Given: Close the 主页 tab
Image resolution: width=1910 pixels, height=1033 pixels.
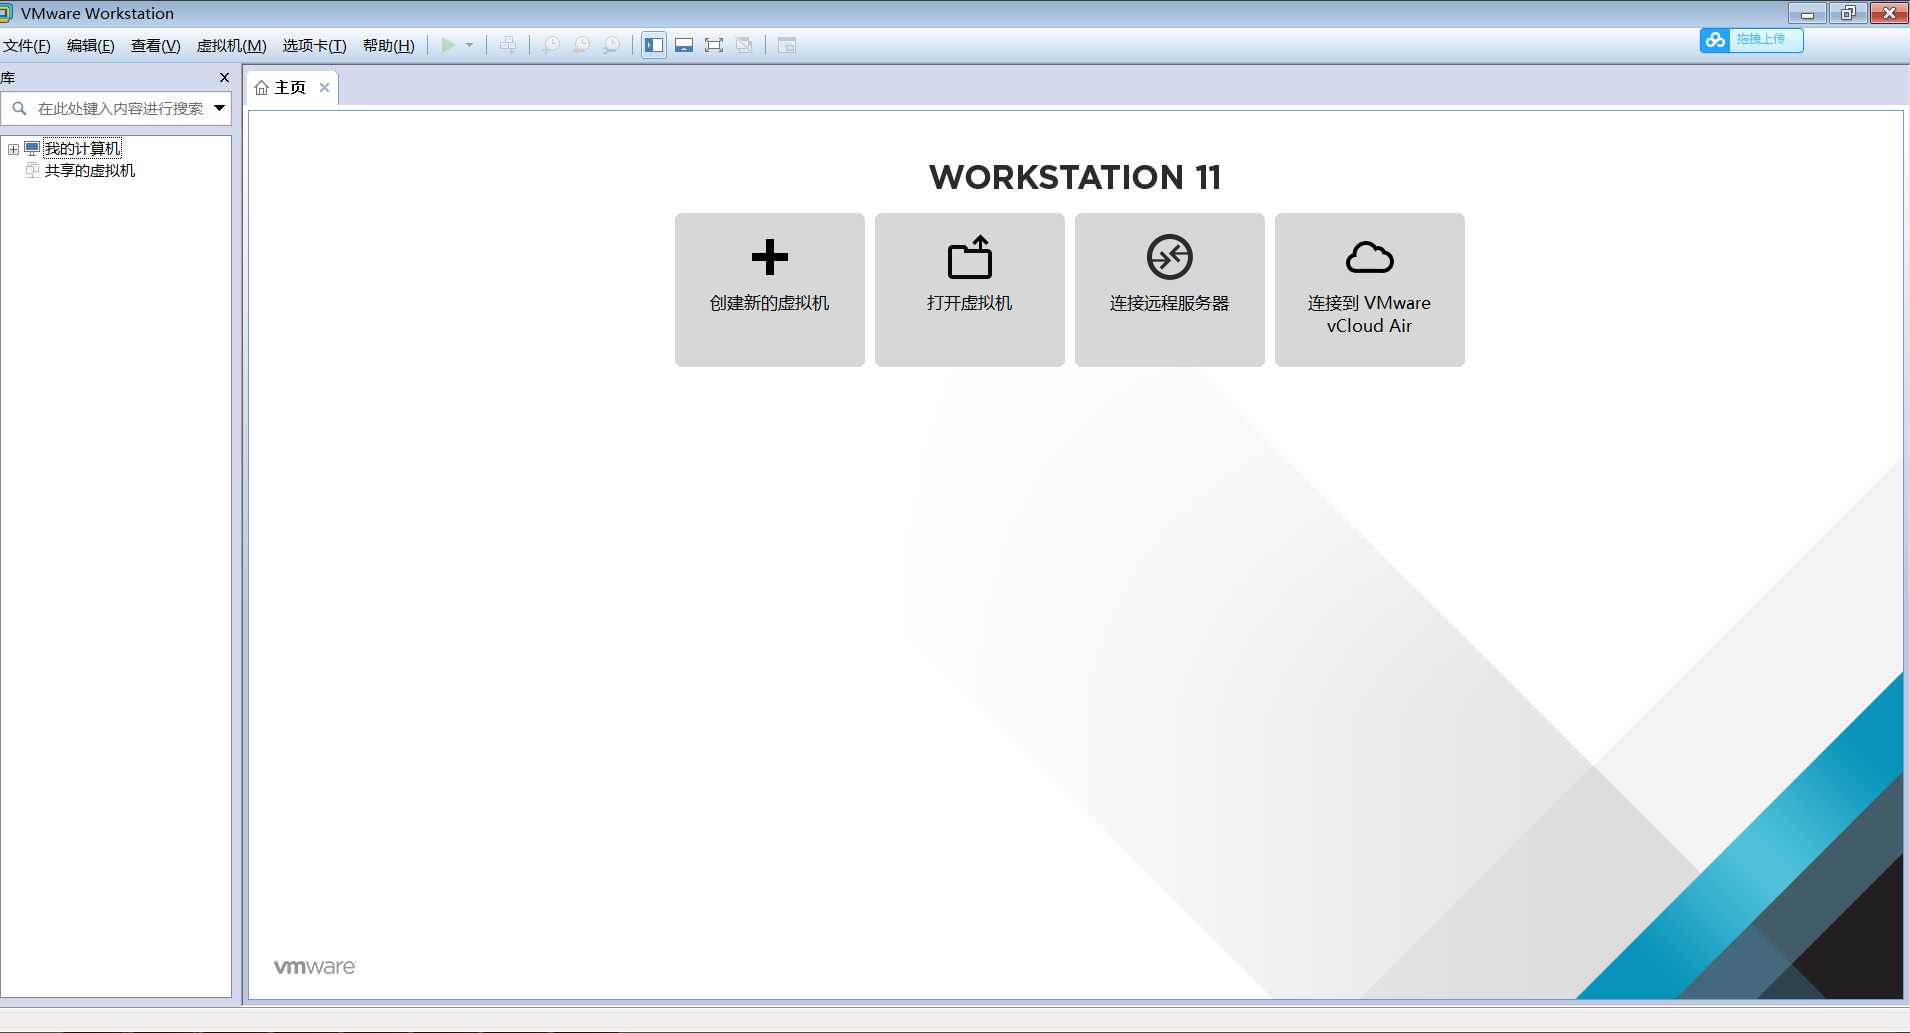Looking at the screenshot, I should coord(324,88).
